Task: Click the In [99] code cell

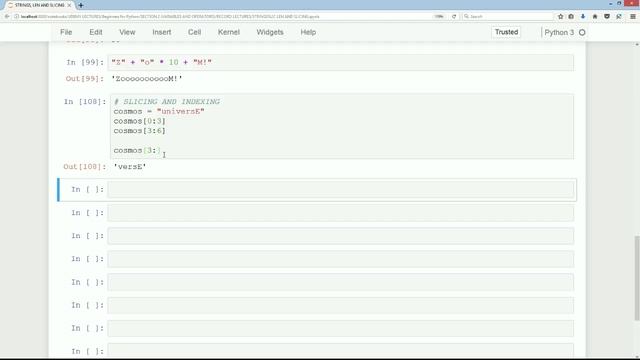Action: click(x=340, y=62)
